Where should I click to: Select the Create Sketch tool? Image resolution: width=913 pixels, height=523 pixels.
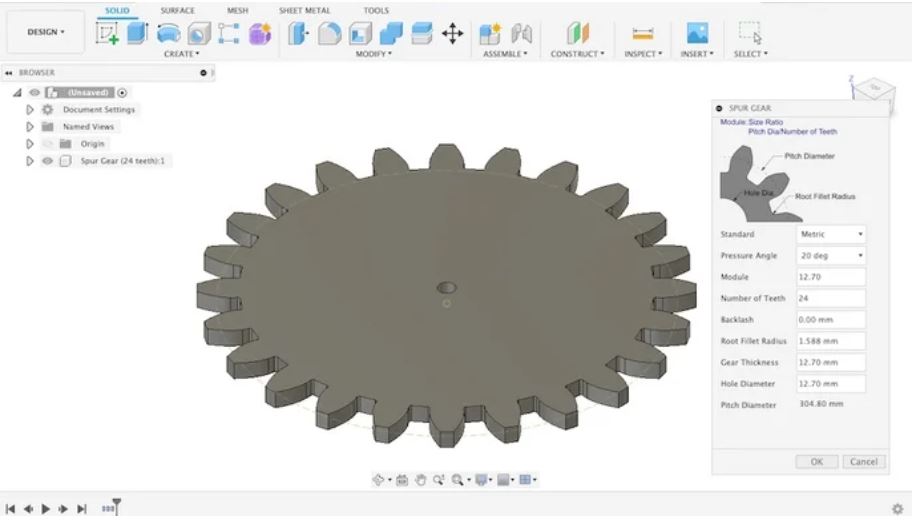tap(106, 33)
